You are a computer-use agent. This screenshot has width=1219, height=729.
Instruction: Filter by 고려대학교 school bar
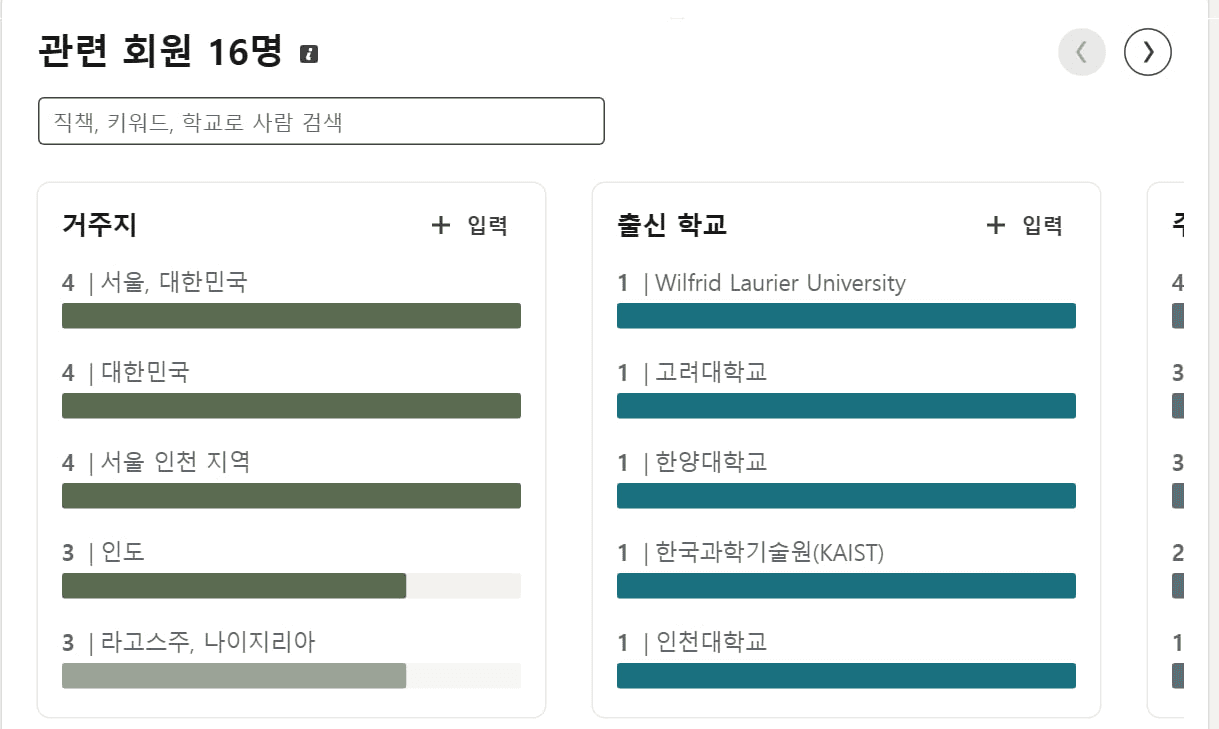[846, 406]
